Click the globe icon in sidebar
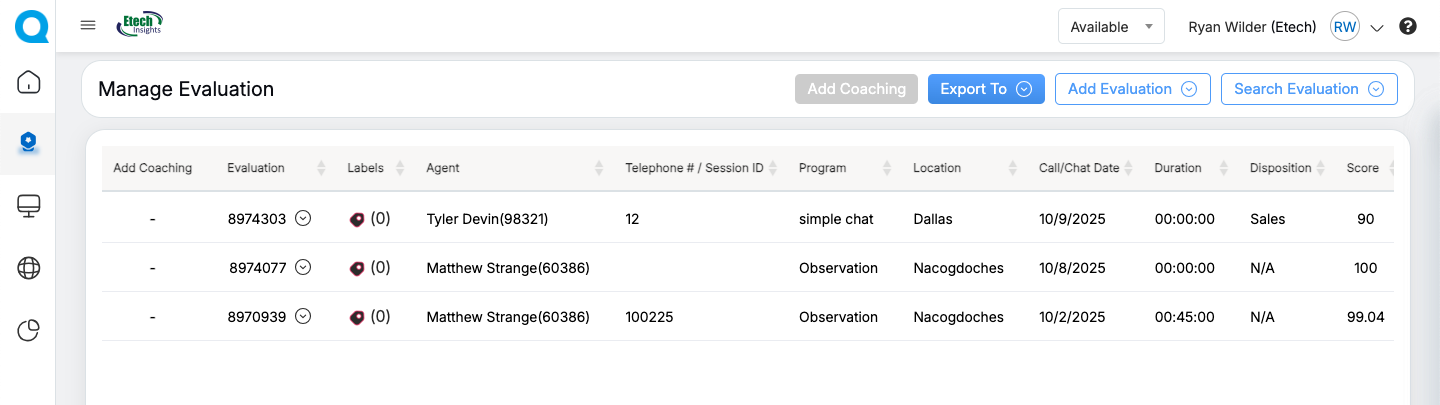The image size is (1440, 405). [x=28, y=268]
